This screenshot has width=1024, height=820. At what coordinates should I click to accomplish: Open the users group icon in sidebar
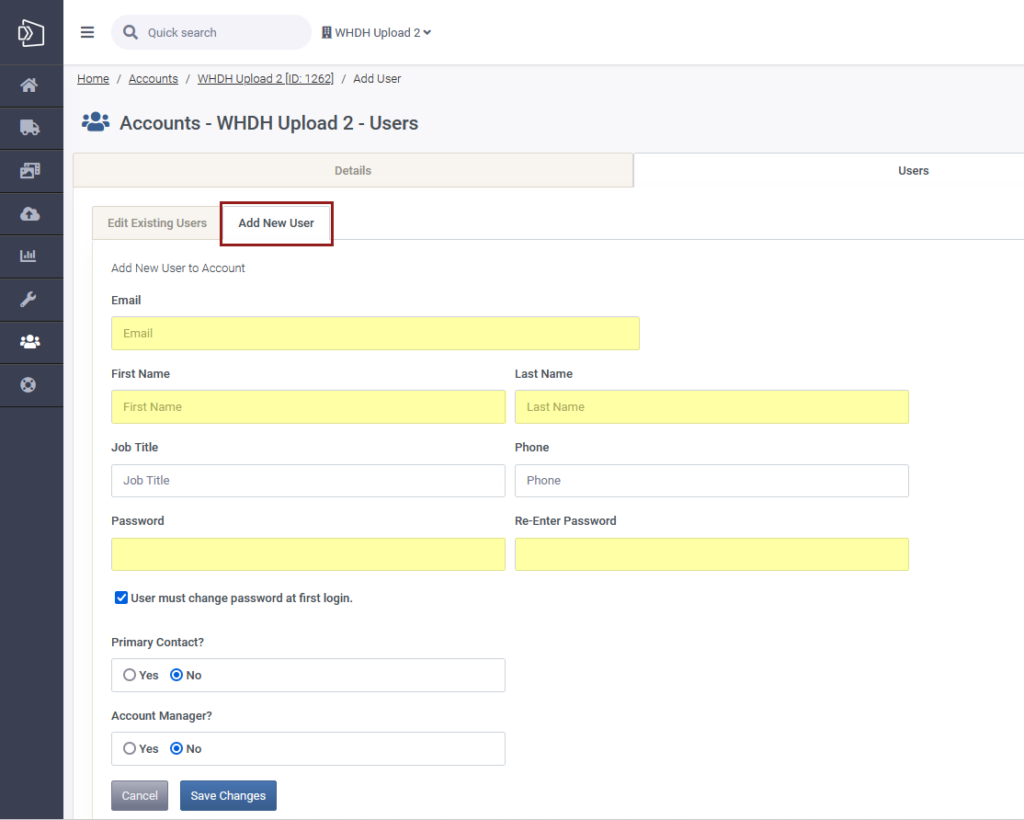click(30, 341)
